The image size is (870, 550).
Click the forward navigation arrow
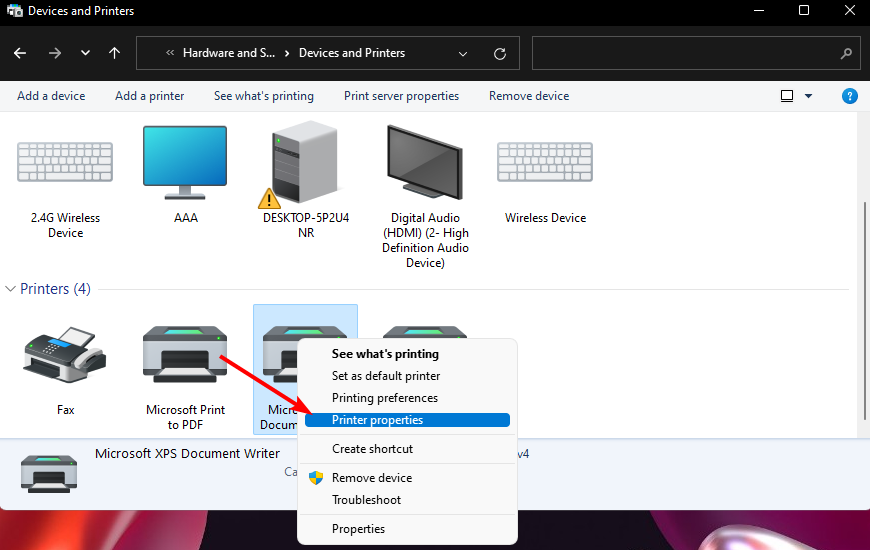click(x=54, y=53)
